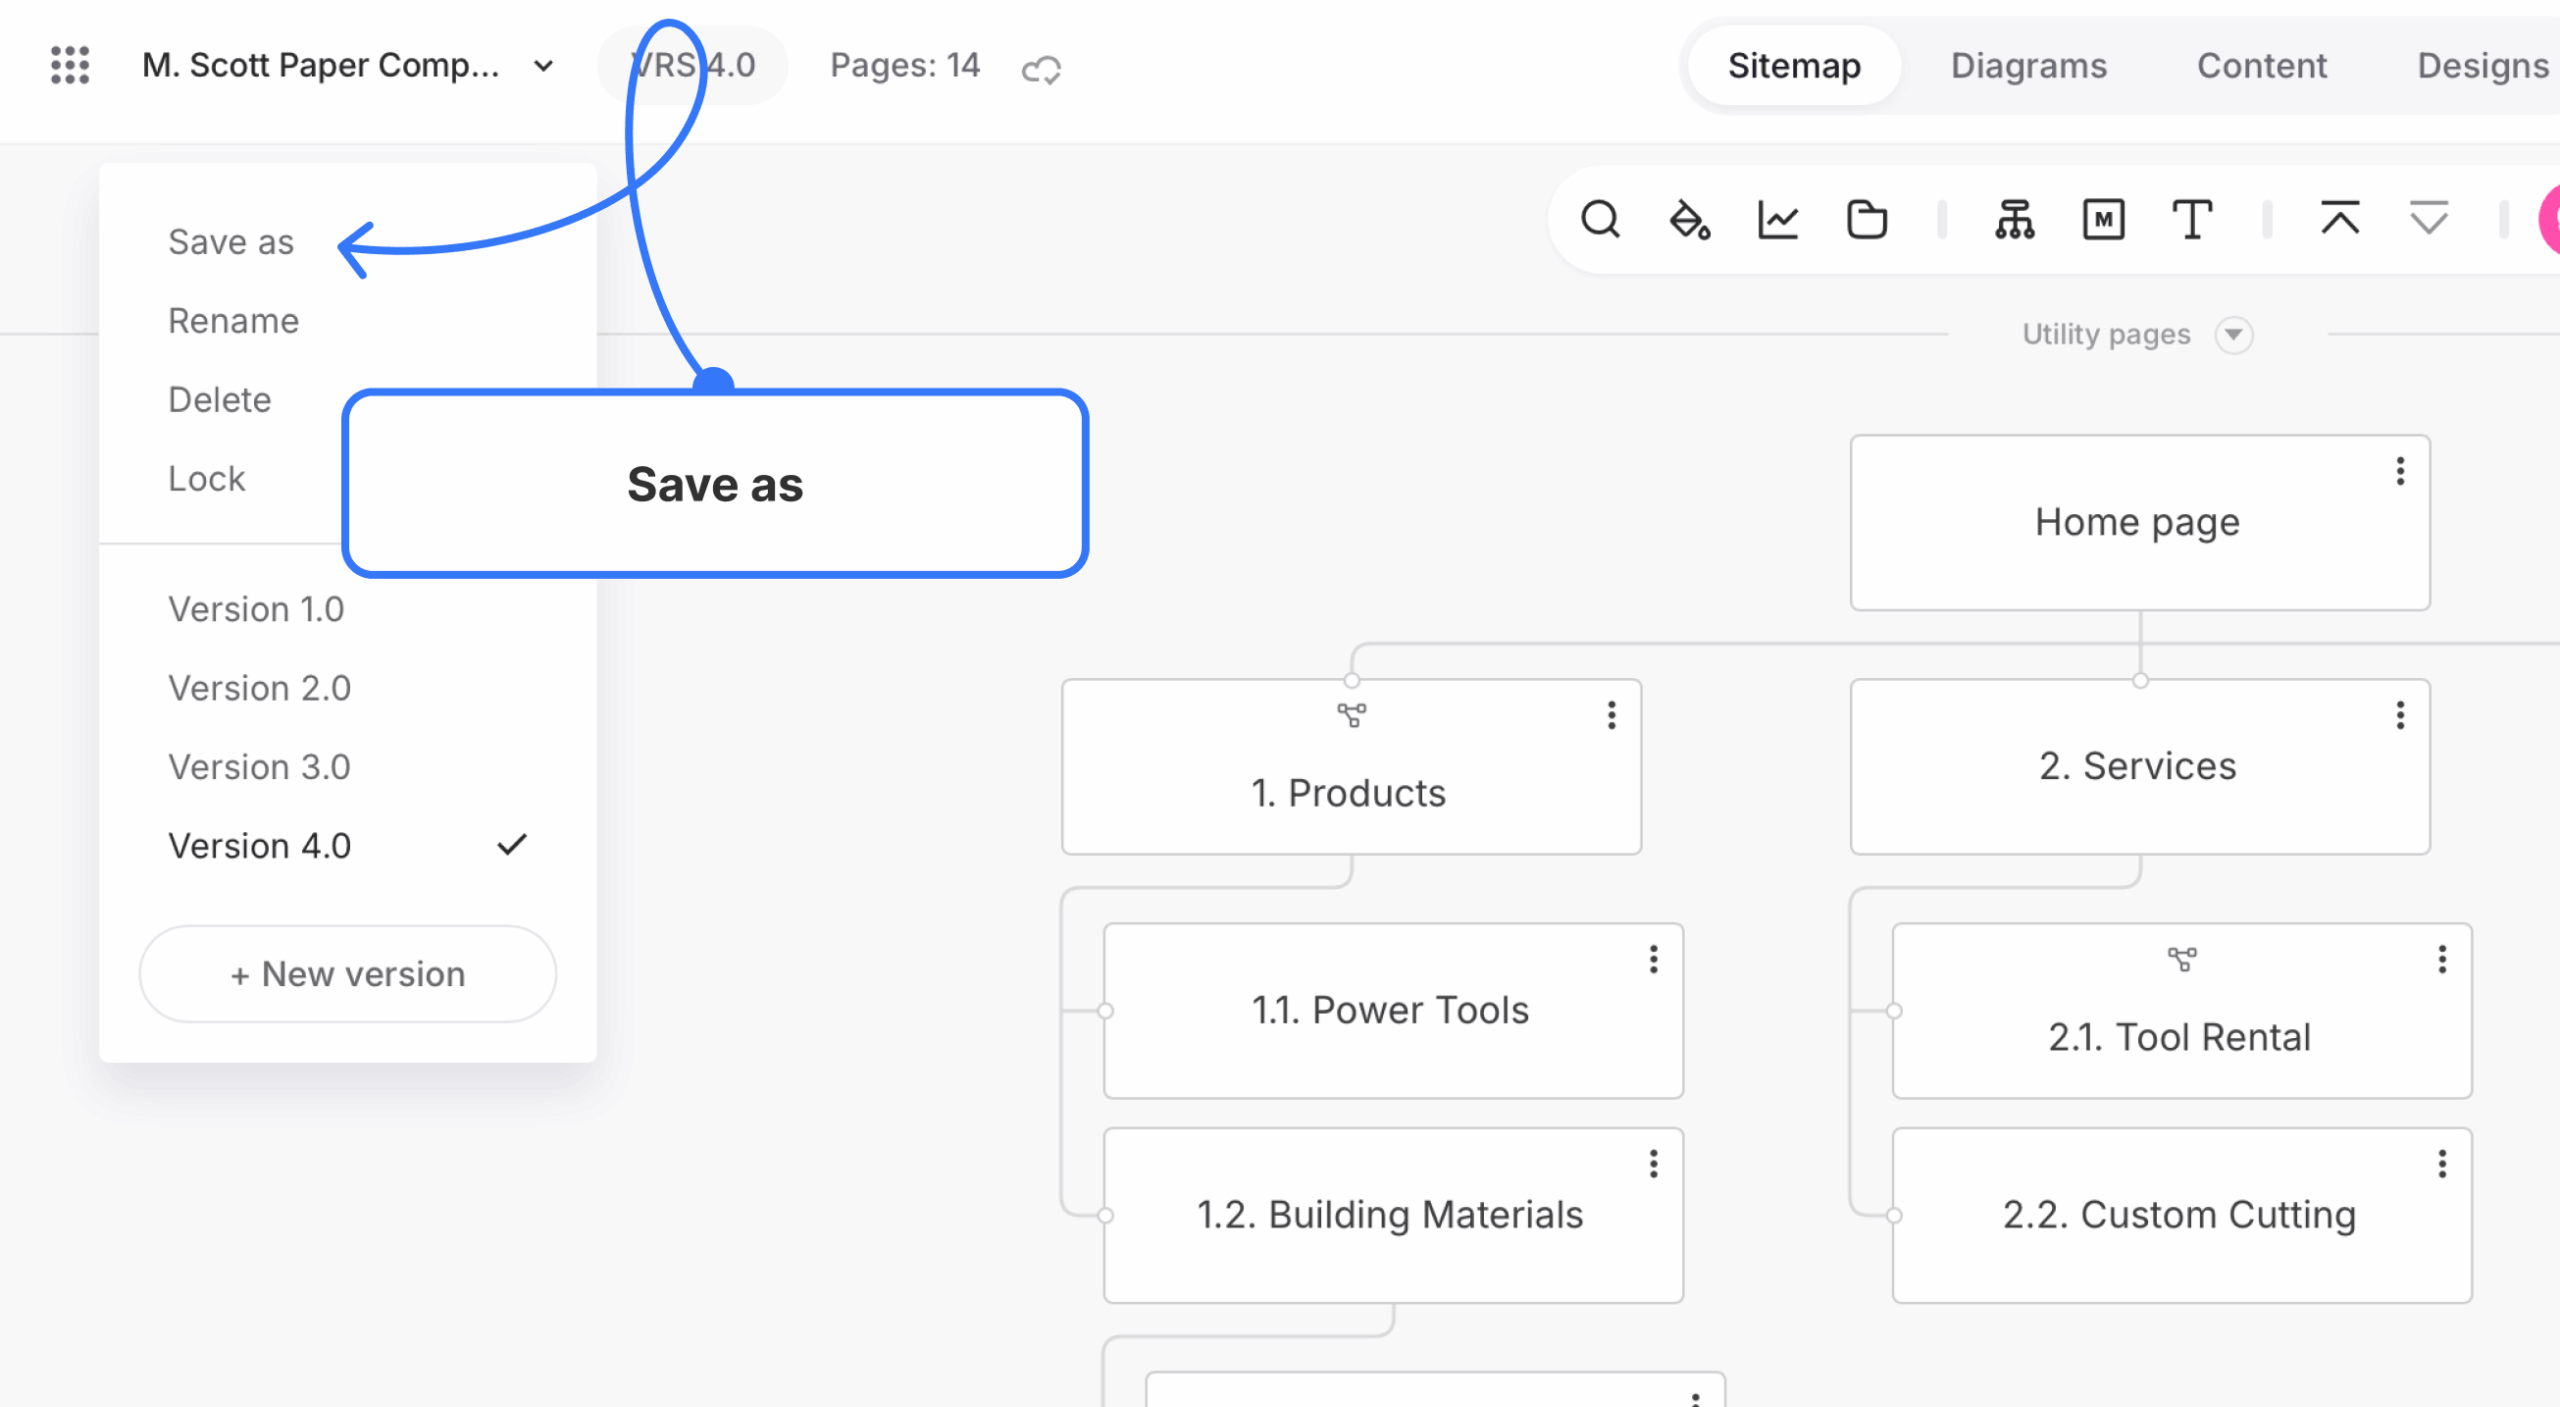
Task: Select the checked Version 4.0 entry
Action: 348,846
